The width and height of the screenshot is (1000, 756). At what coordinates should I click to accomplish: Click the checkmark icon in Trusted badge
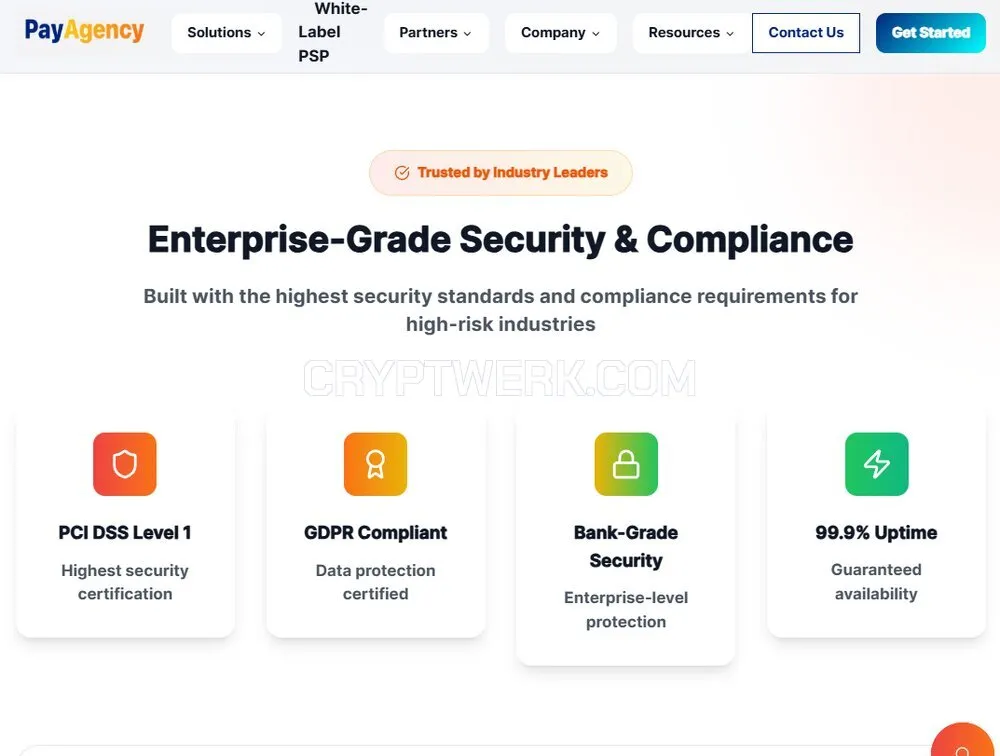tap(402, 173)
